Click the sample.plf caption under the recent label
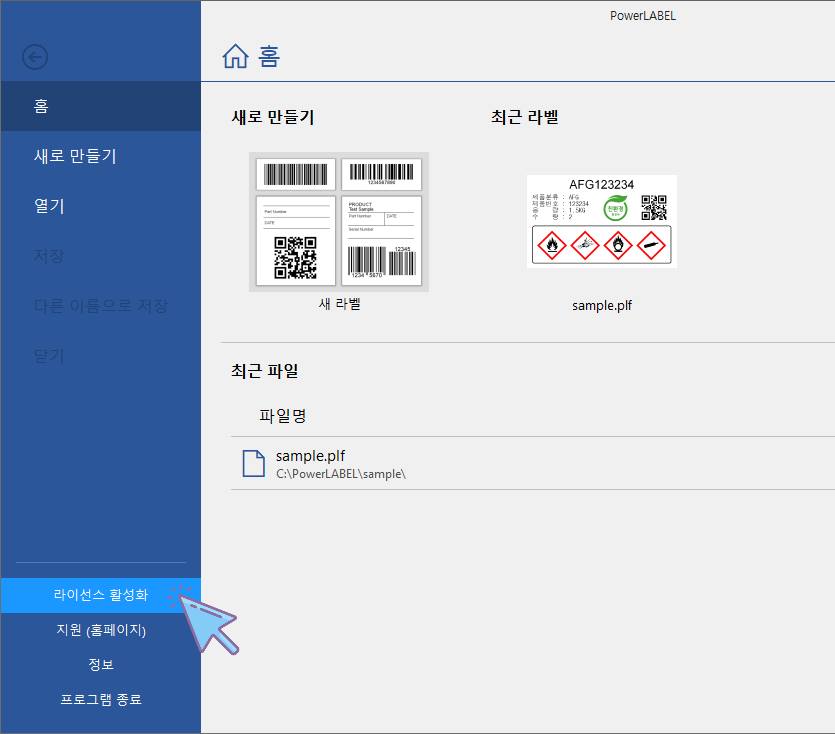The image size is (835, 734). [x=602, y=305]
